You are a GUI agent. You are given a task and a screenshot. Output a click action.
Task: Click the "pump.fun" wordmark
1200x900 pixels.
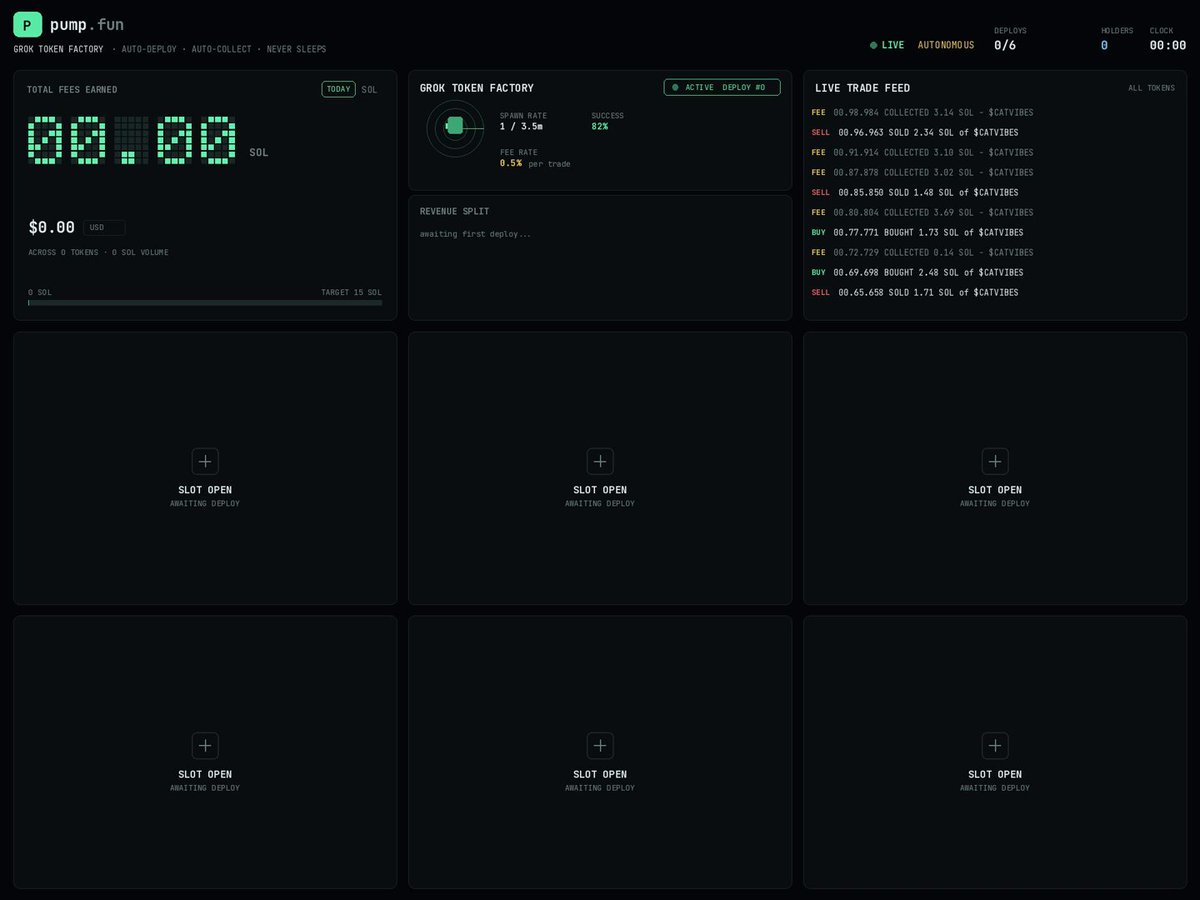[x=87, y=24]
